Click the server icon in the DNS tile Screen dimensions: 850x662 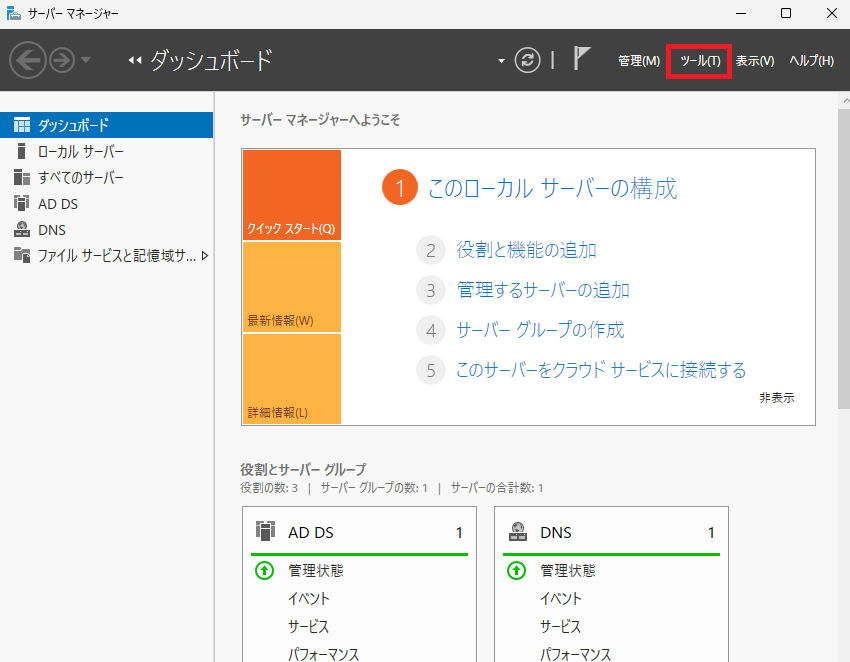(517, 531)
